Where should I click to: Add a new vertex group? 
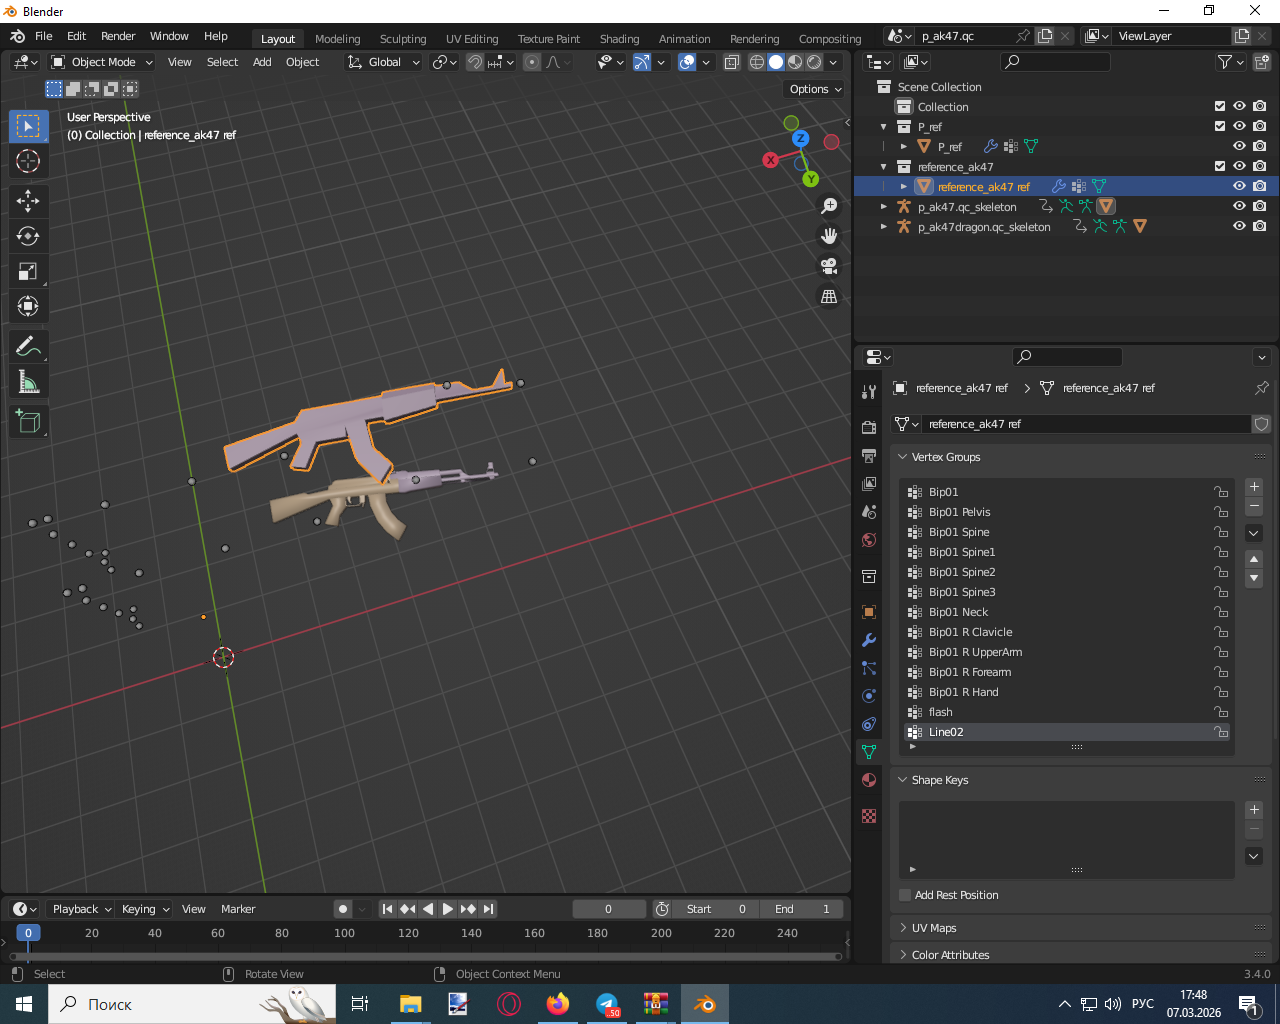(1254, 487)
